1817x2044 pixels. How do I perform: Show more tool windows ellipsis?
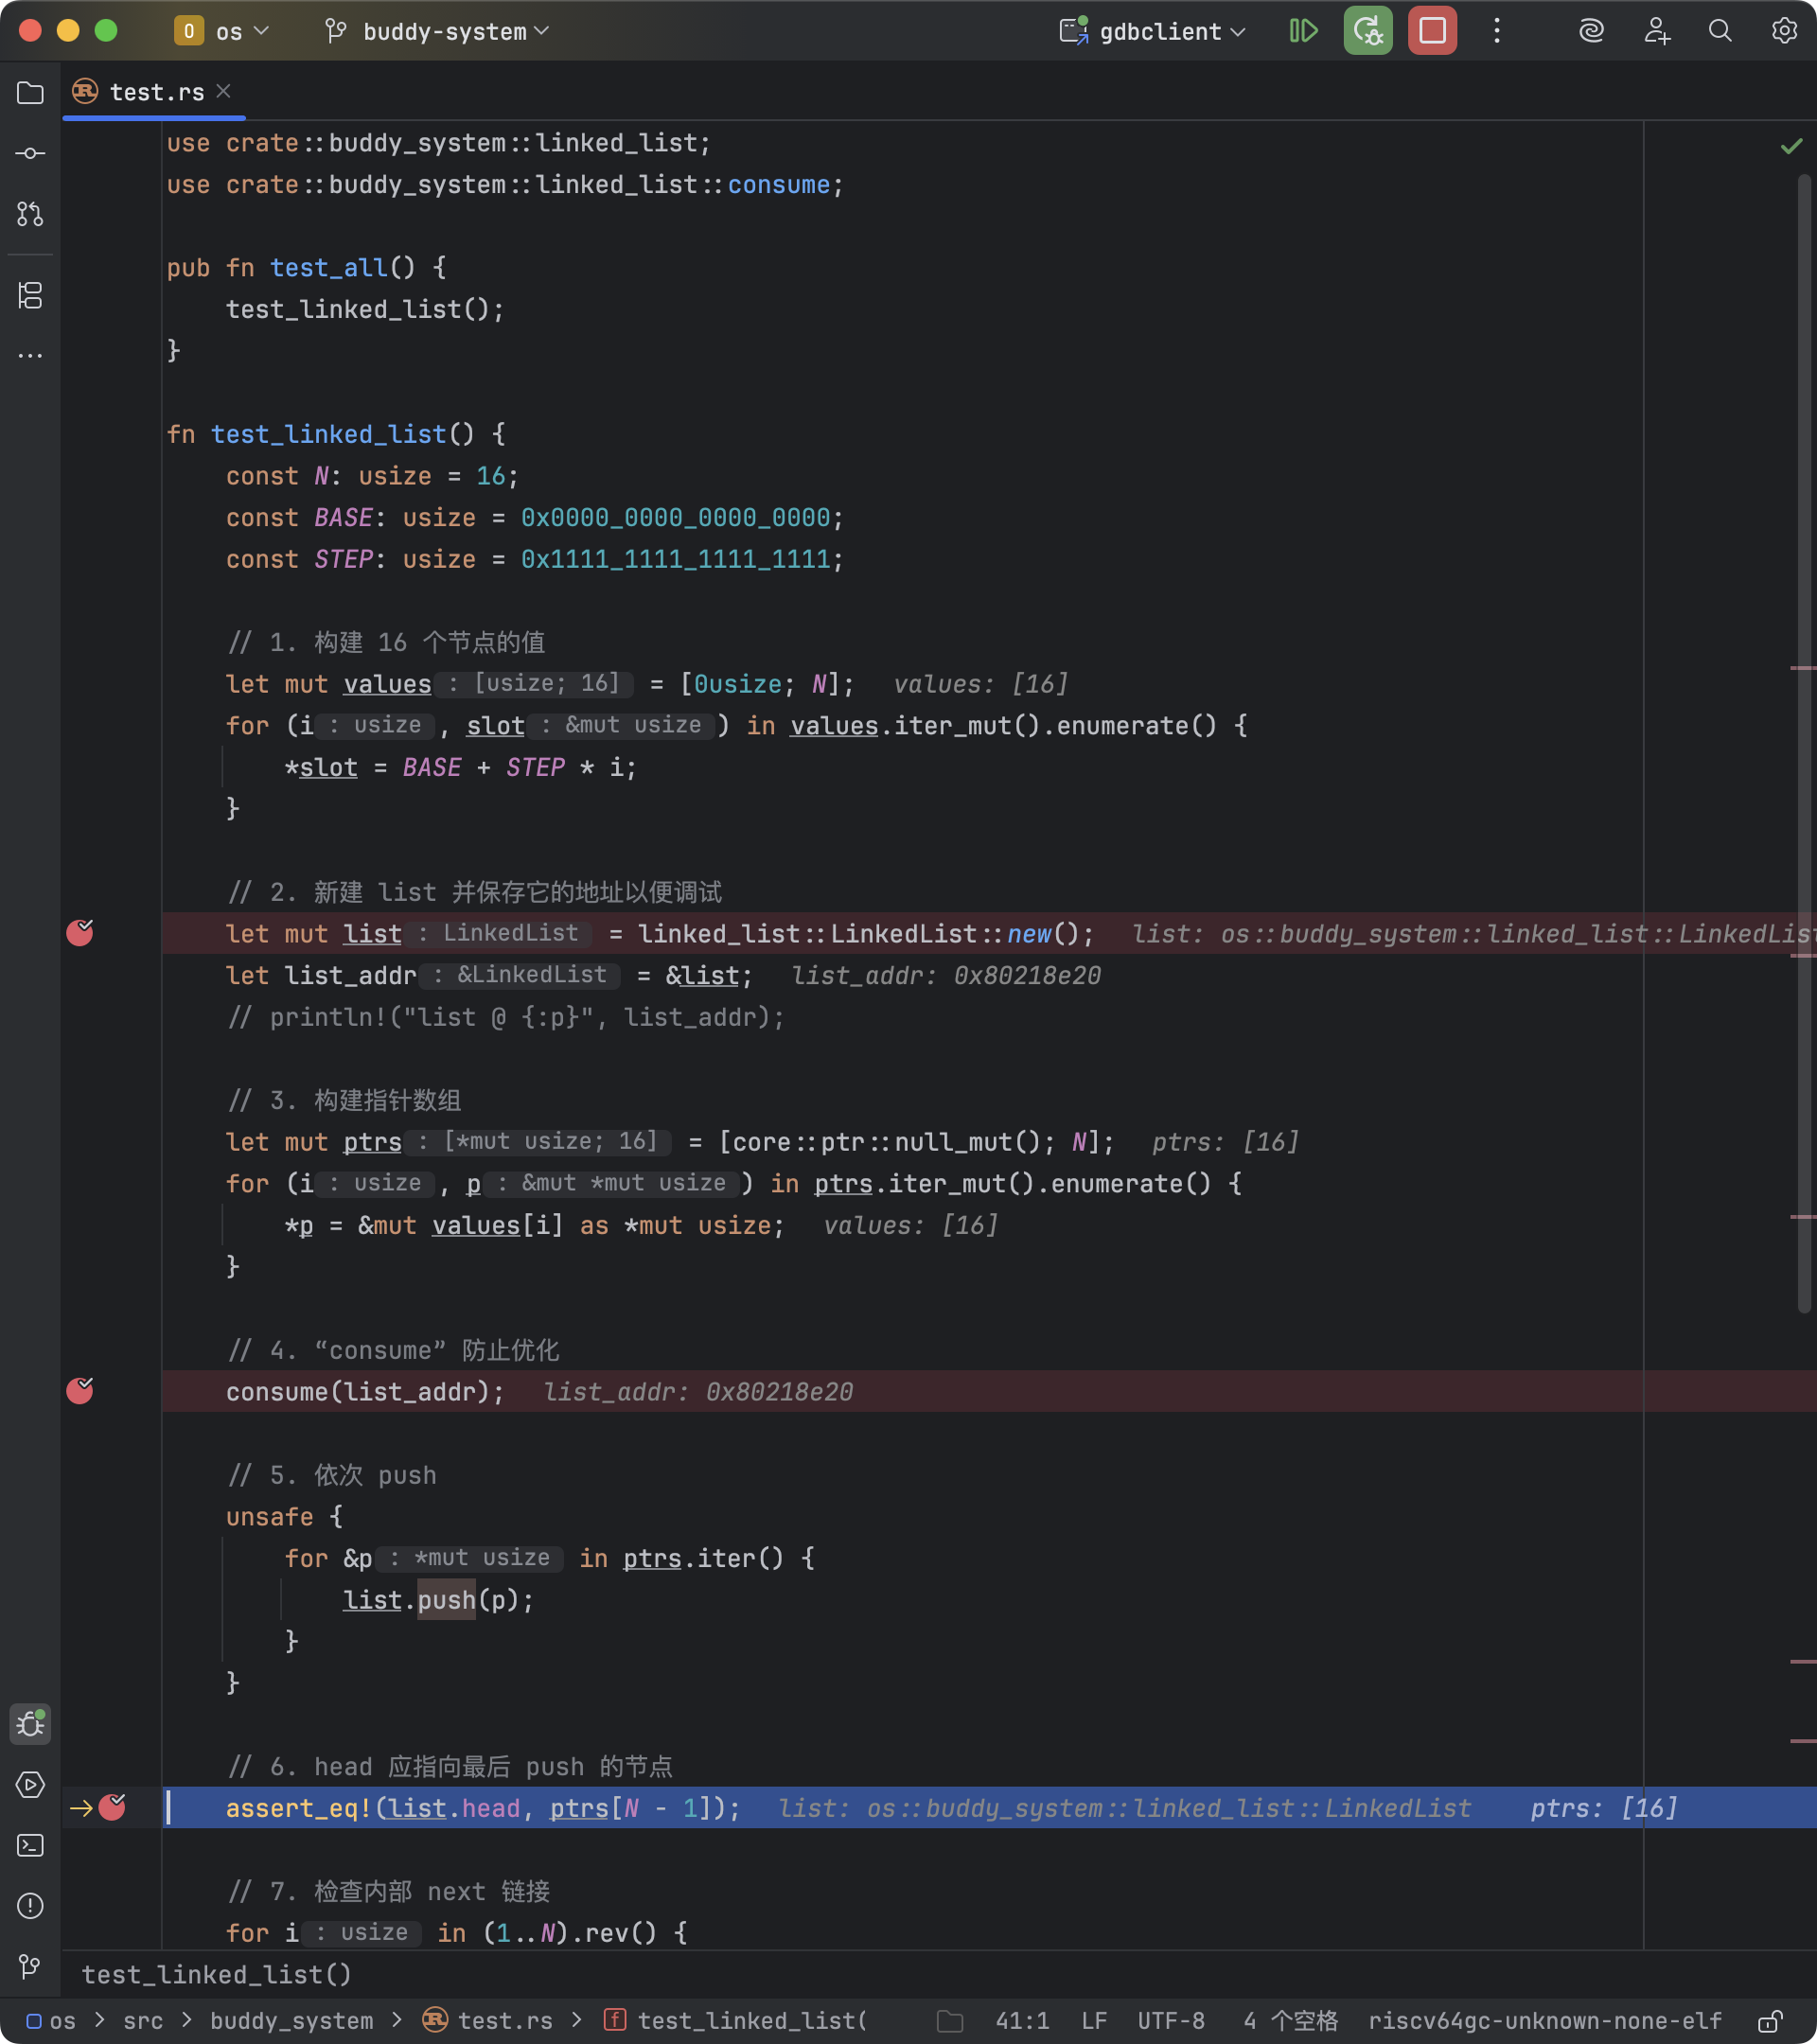30,355
